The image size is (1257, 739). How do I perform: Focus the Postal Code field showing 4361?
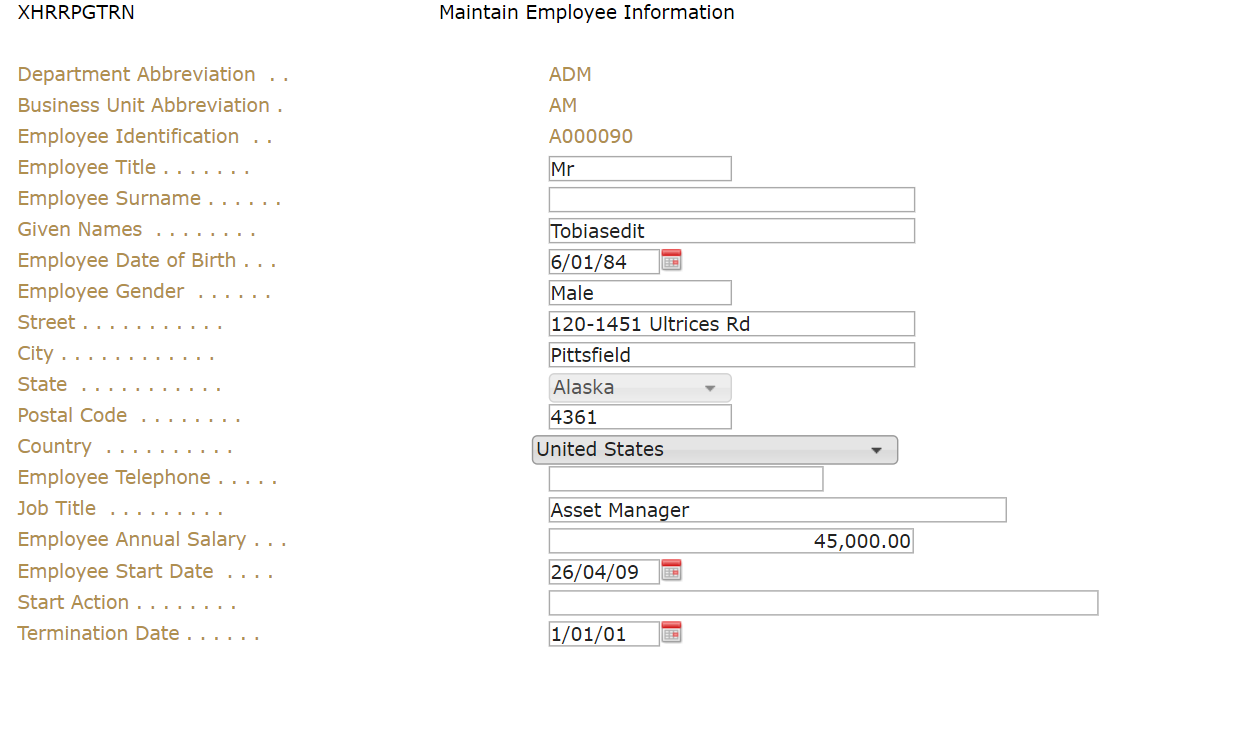click(x=640, y=417)
